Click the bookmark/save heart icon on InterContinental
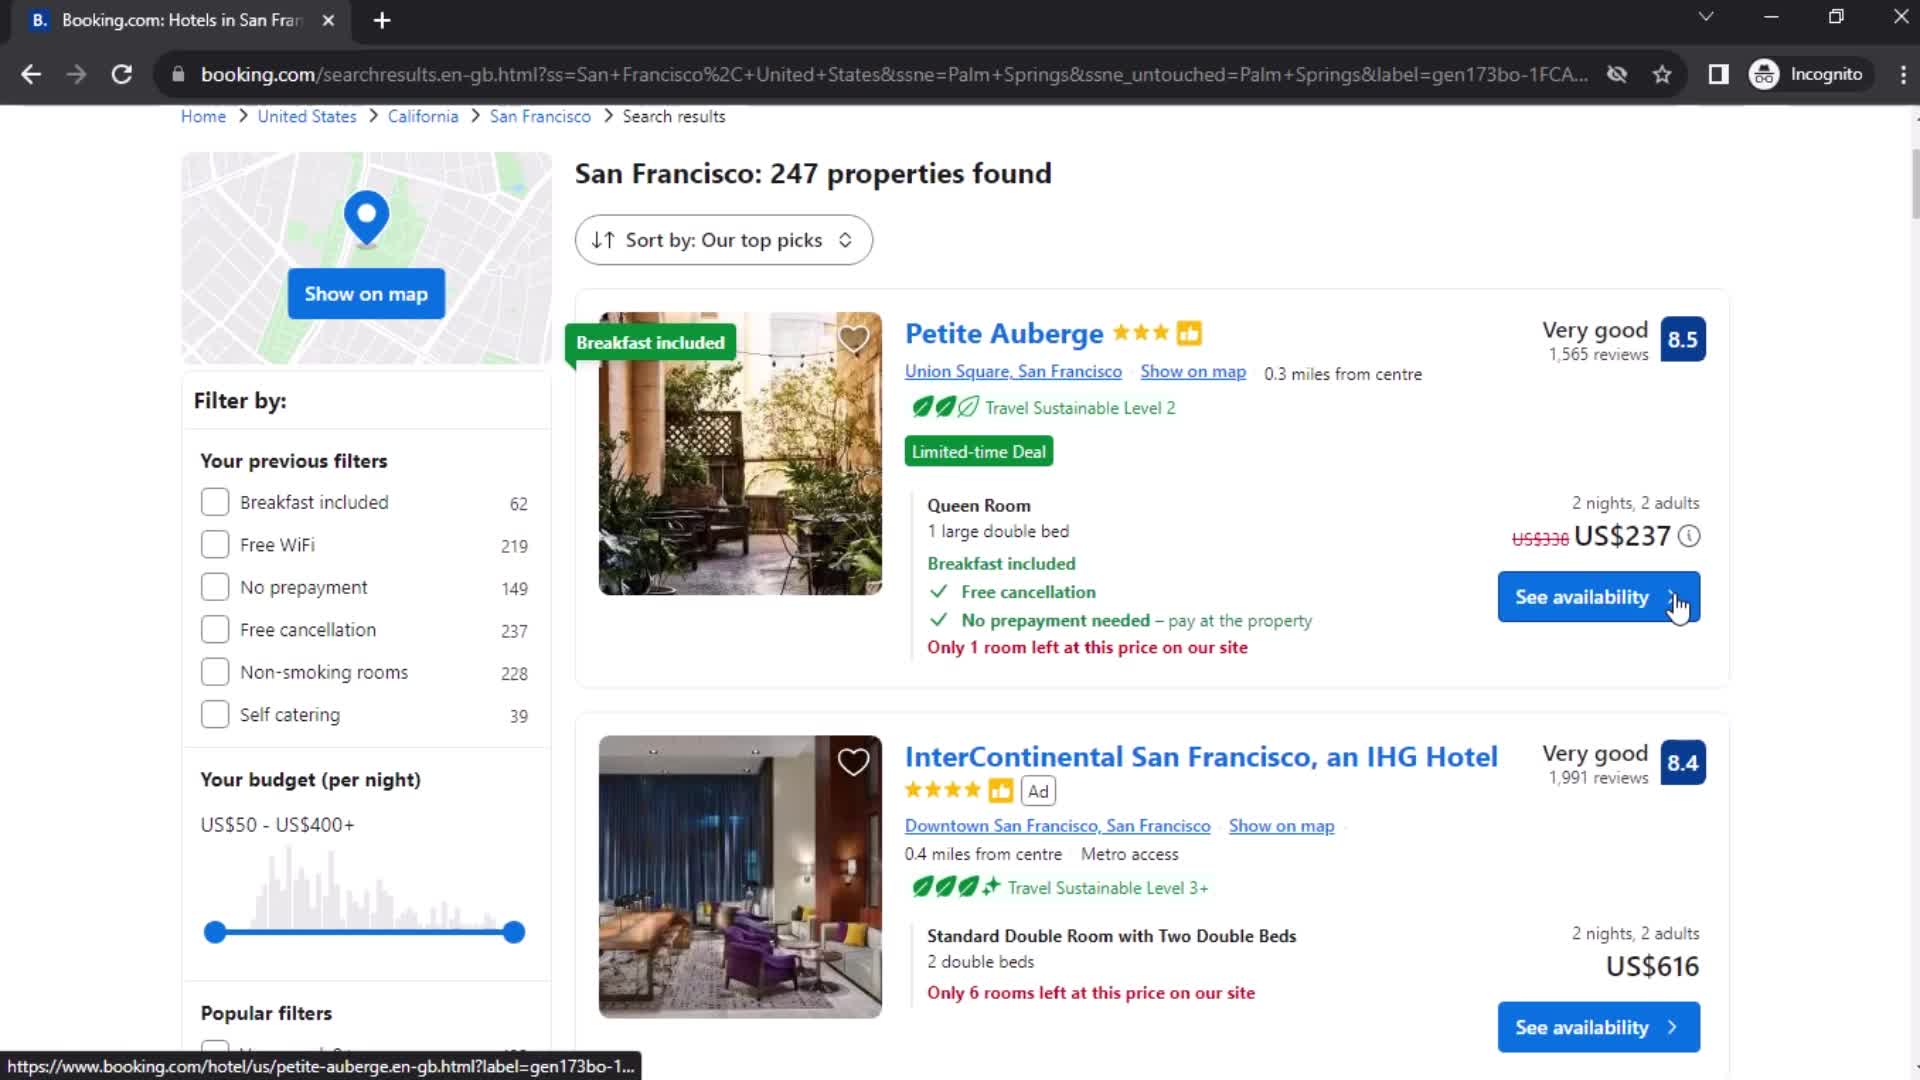The width and height of the screenshot is (1920, 1080). [853, 762]
